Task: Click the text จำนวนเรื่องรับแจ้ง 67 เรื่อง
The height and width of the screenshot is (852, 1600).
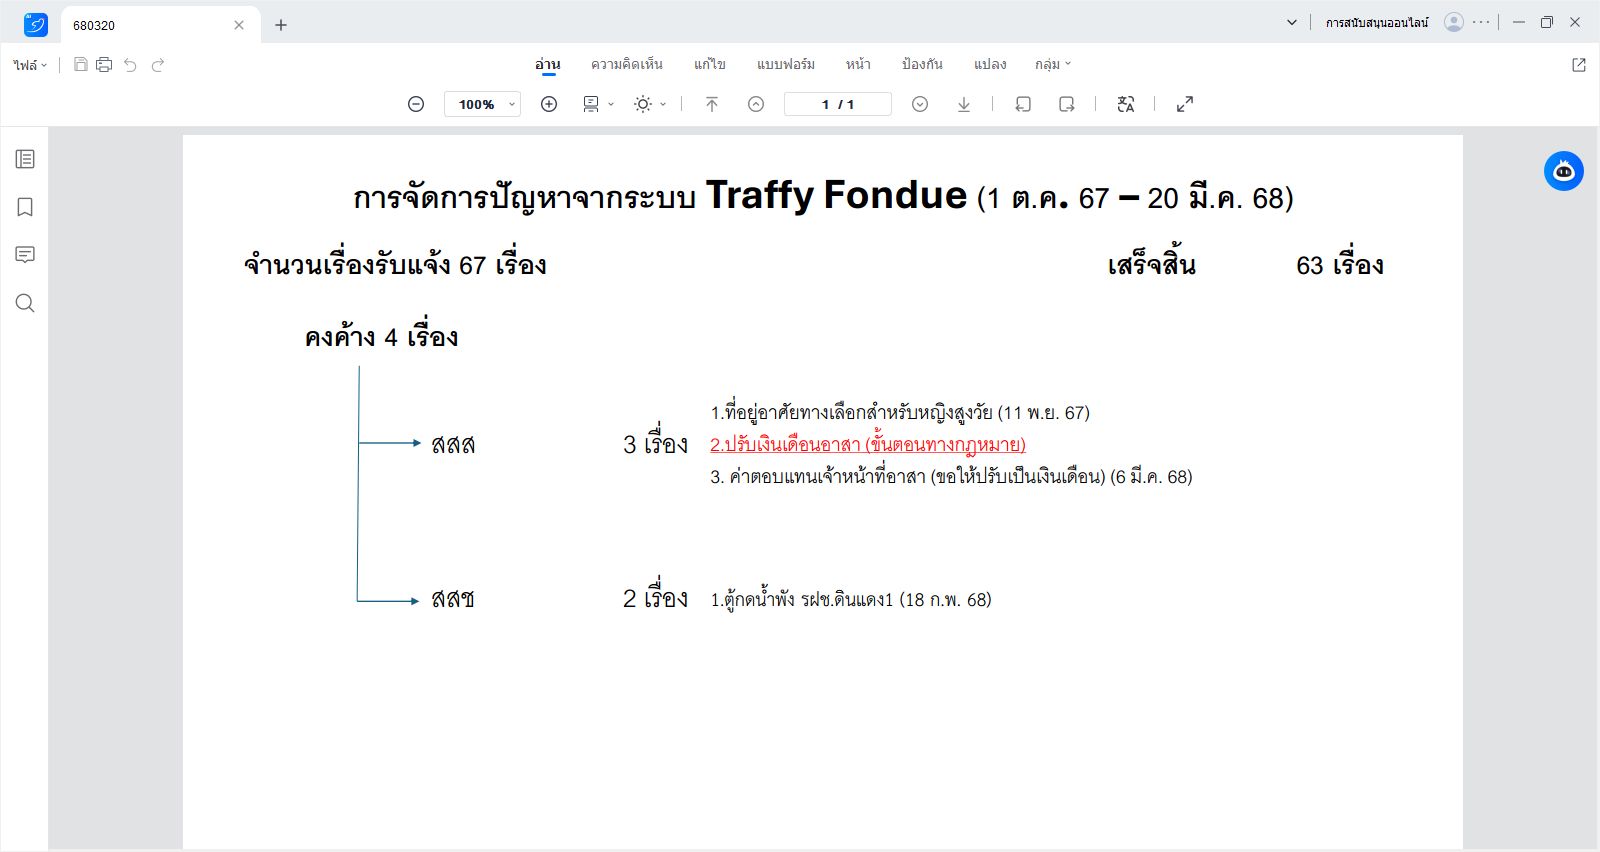Action: (x=395, y=265)
